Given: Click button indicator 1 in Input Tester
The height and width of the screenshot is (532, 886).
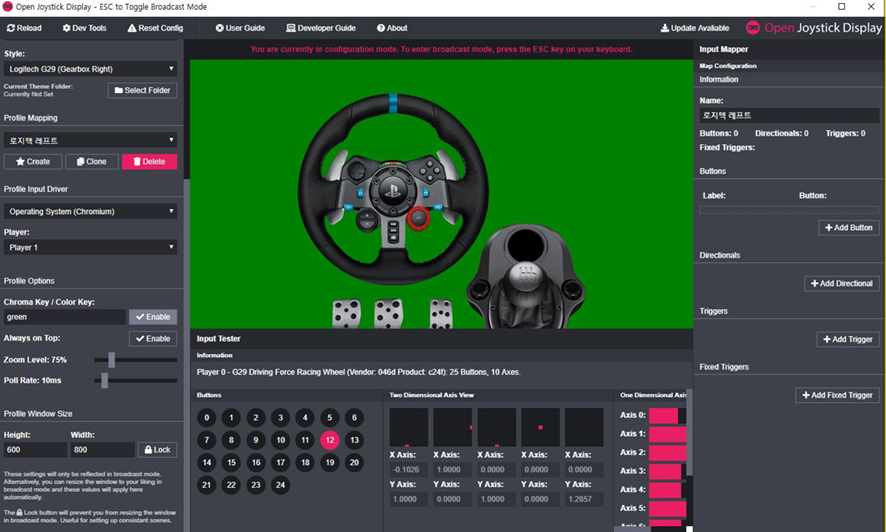Looking at the screenshot, I should [231, 418].
